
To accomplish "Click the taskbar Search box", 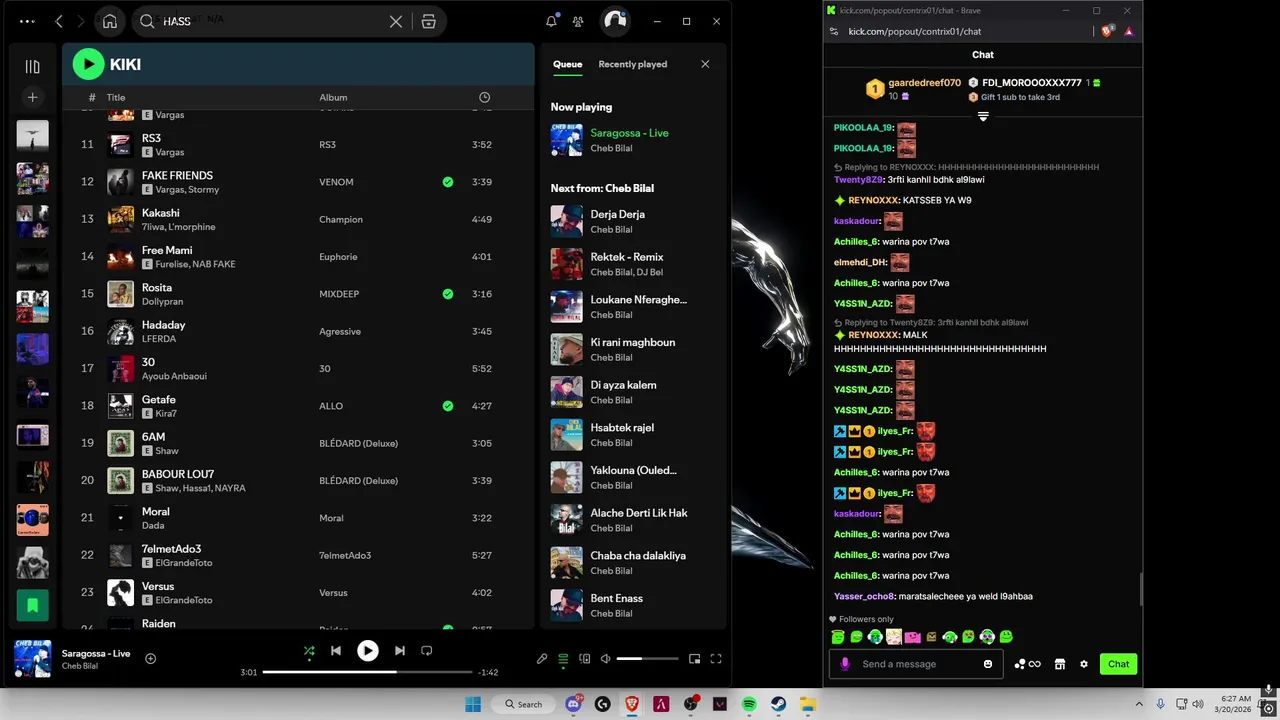I will click(524, 704).
